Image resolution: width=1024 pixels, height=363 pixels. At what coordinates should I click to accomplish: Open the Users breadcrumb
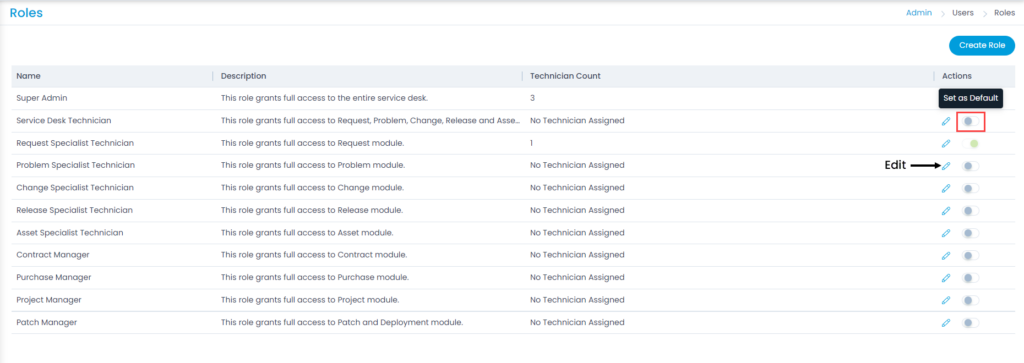(963, 12)
